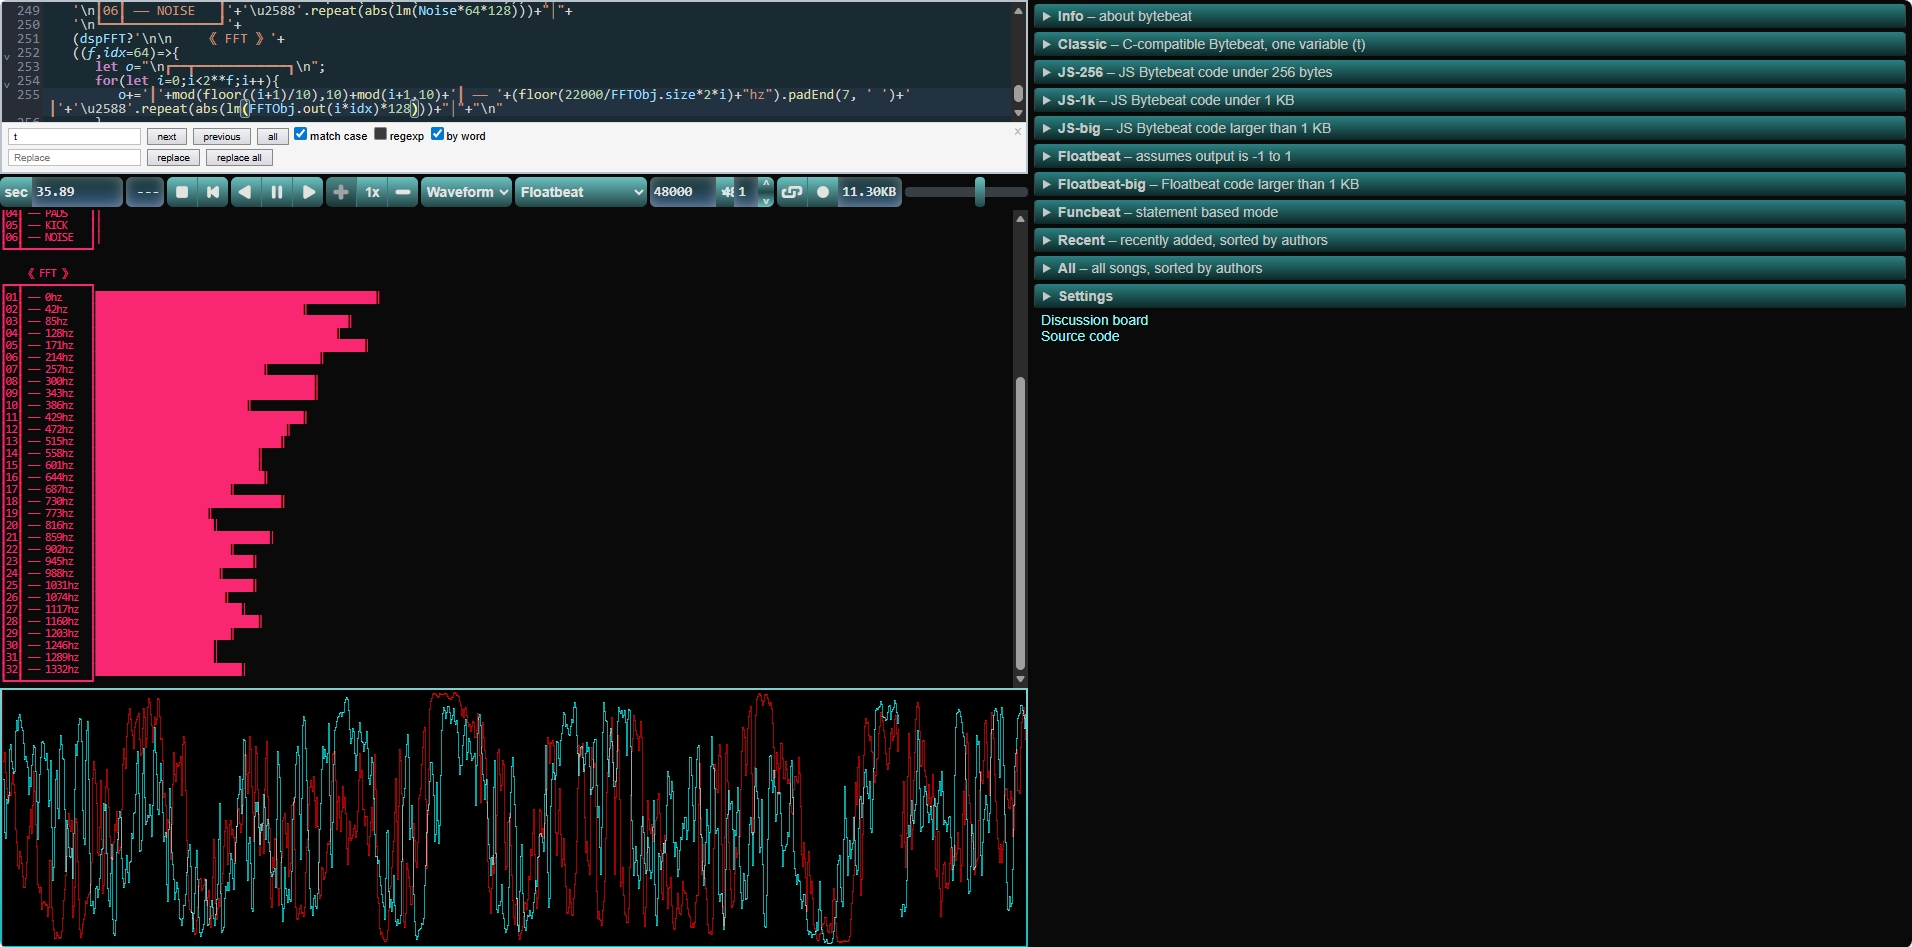Image resolution: width=1912 pixels, height=947 pixels.
Task: Restart playback from the beginning
Action: coord(213,192)
